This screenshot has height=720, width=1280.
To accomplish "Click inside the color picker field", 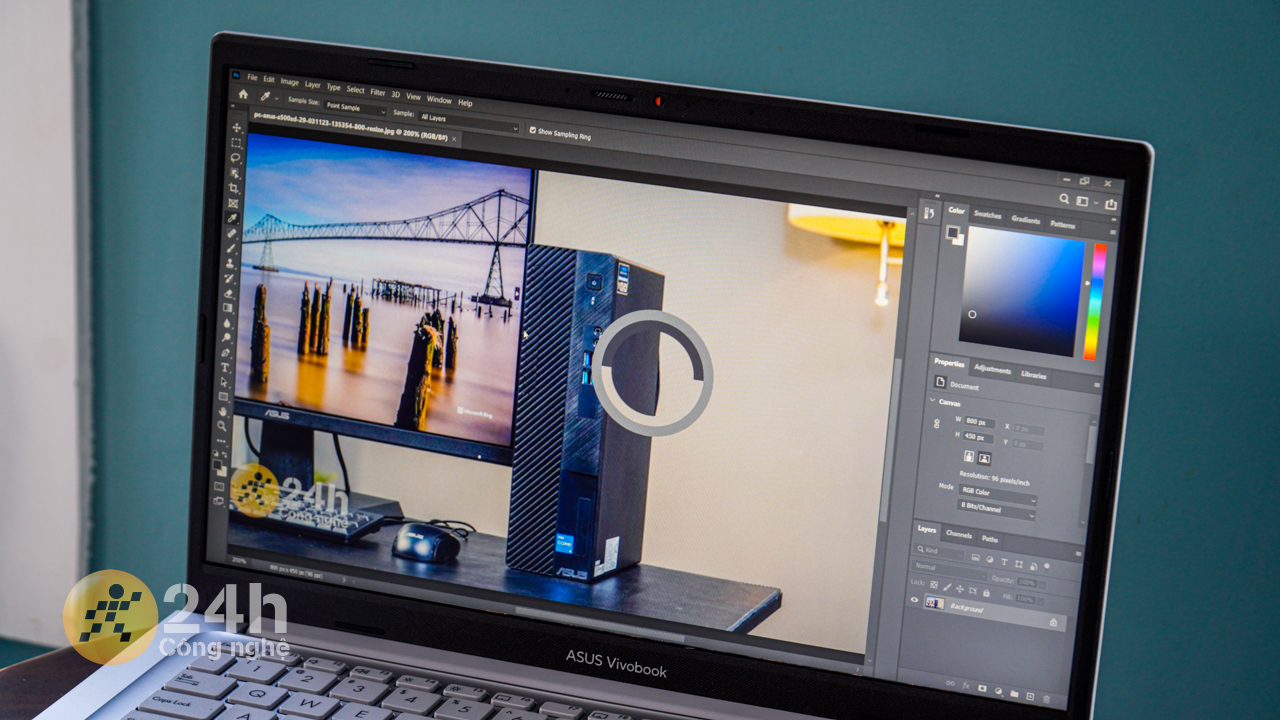I will (1020, 292).
